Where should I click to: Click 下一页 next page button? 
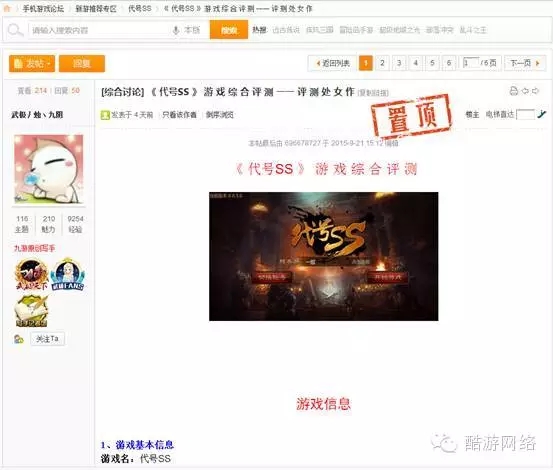(525, 63)
